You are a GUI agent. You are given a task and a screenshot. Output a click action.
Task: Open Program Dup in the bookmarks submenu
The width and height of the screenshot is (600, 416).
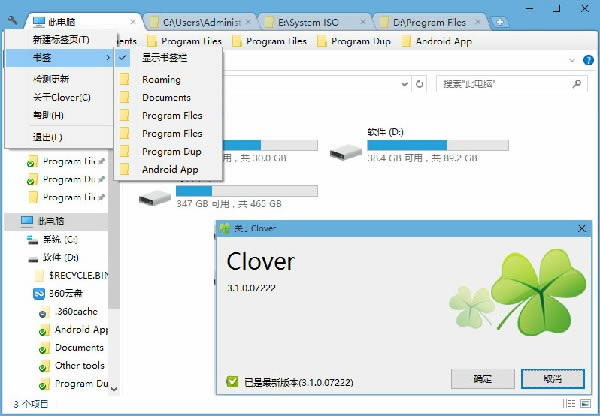(x=168, y=152)
